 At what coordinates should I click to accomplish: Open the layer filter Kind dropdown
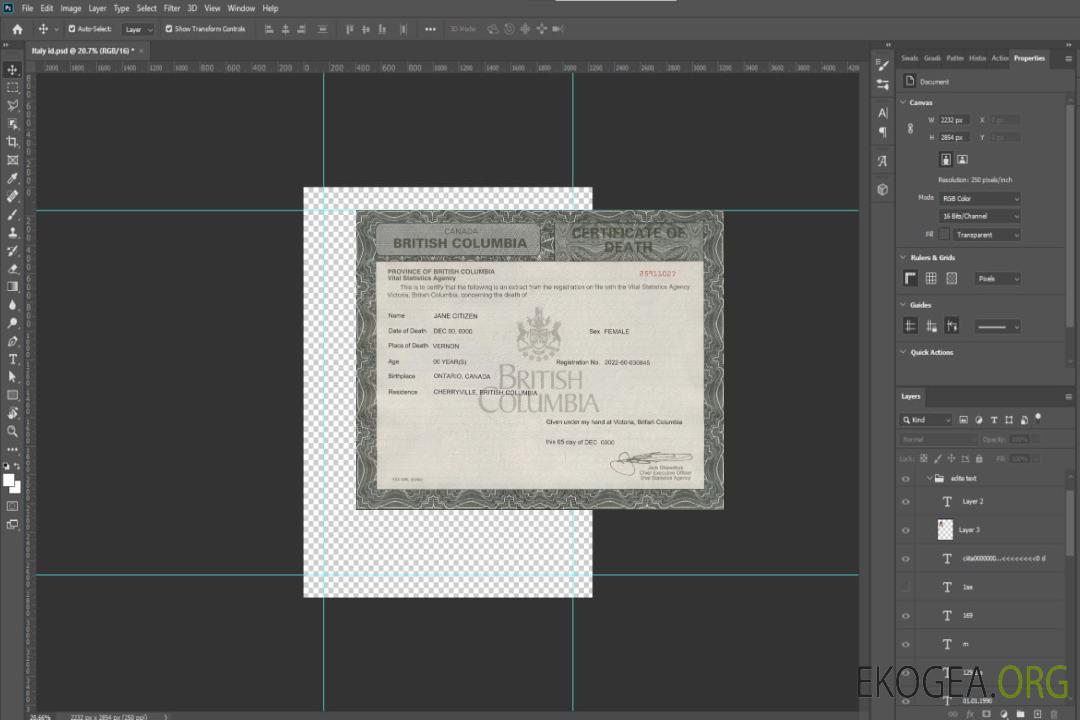(926, 420)
